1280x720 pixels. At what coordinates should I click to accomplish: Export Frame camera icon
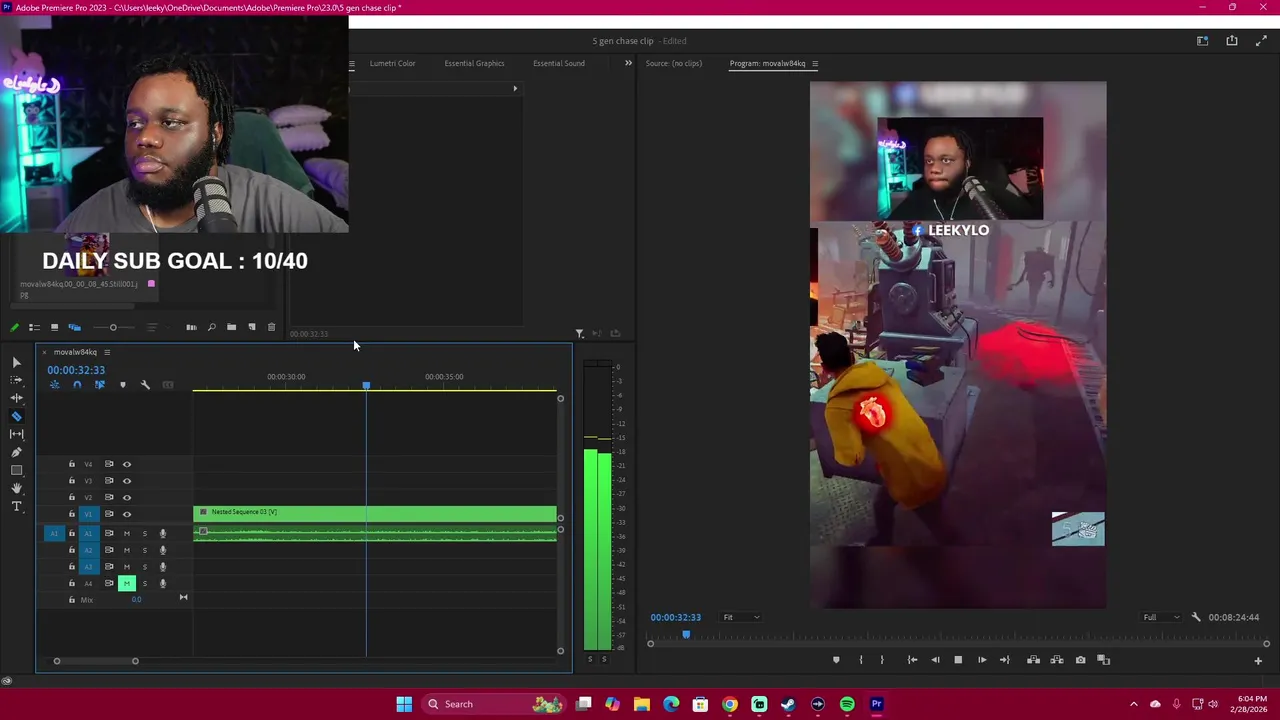coord(1080,660)
